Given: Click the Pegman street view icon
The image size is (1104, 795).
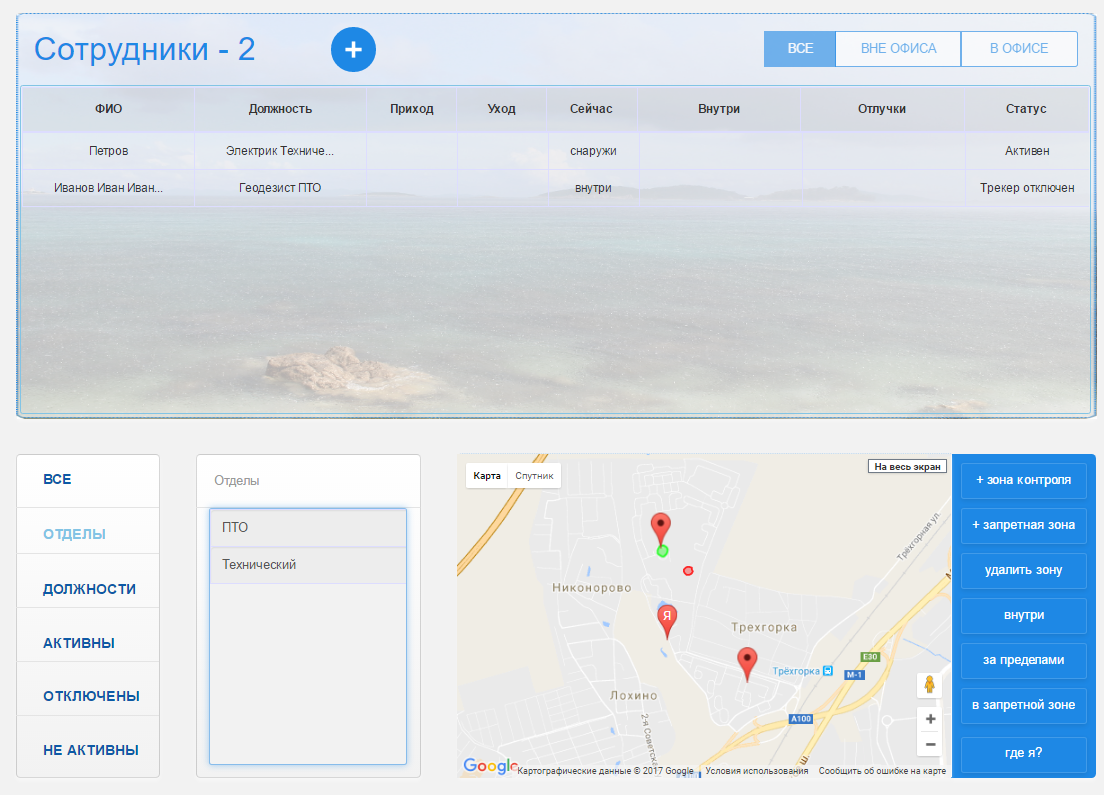Looking at the screenshot, I should click(x=929, y=684).
